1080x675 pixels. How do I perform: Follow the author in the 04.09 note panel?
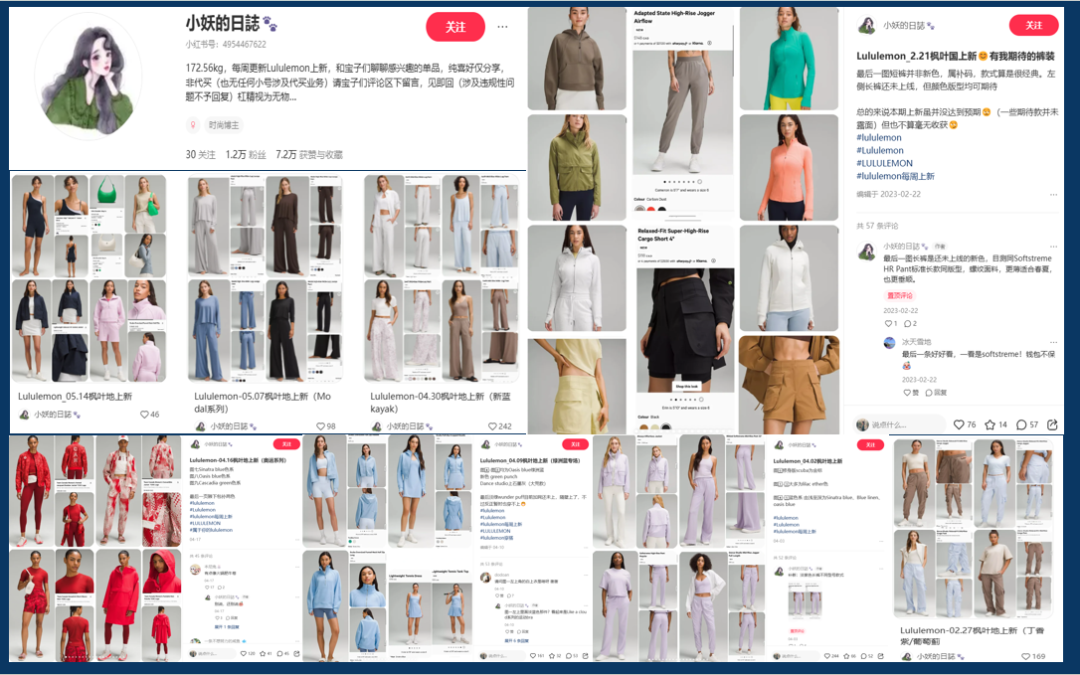(x=575, y=444)
